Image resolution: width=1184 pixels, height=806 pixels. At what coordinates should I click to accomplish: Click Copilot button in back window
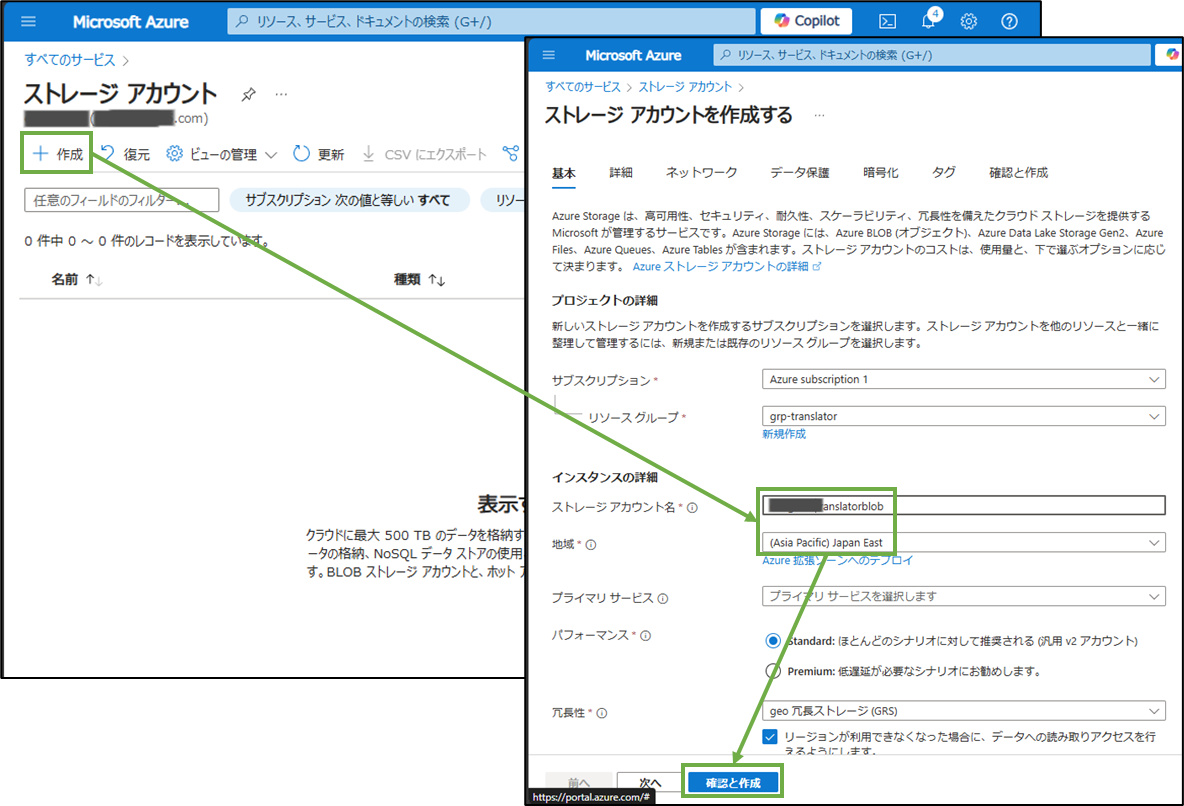tap(806, 21)
